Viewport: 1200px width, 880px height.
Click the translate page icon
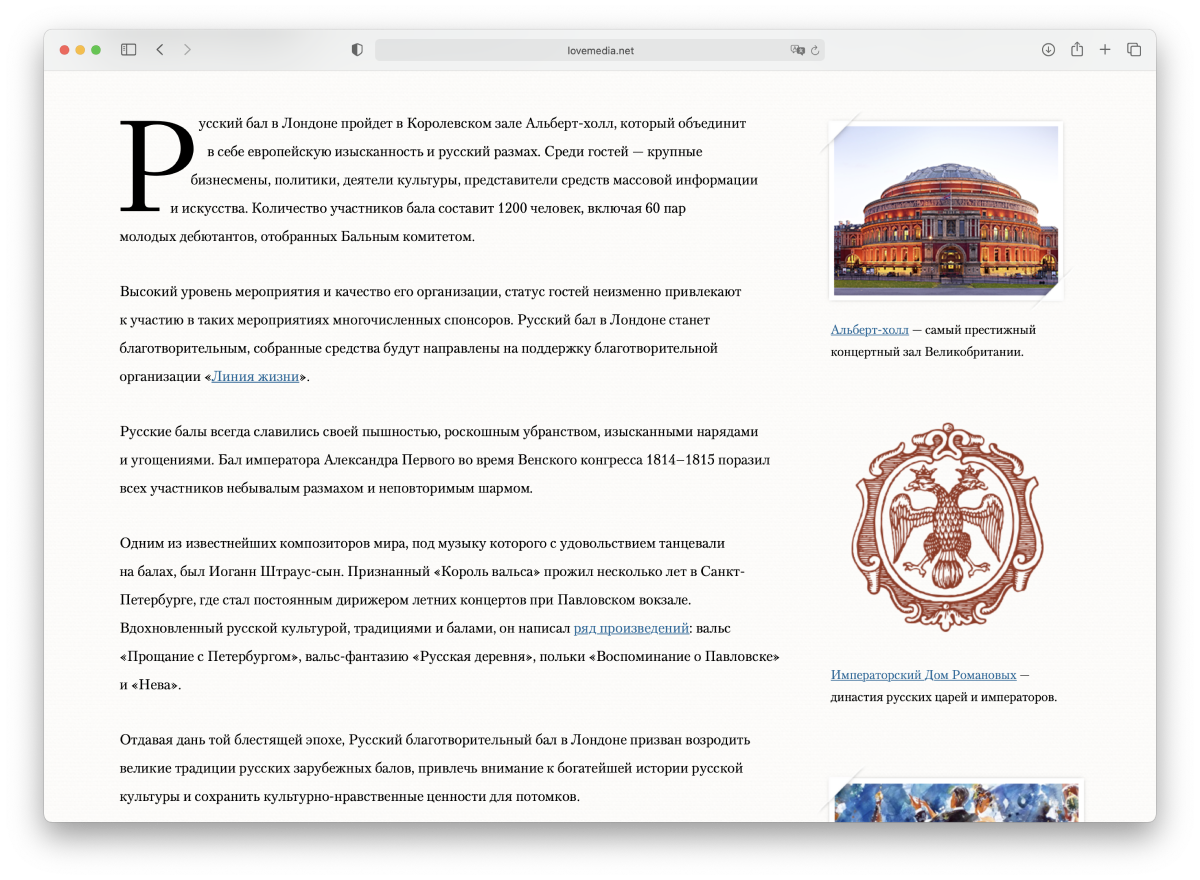(797, 50)
